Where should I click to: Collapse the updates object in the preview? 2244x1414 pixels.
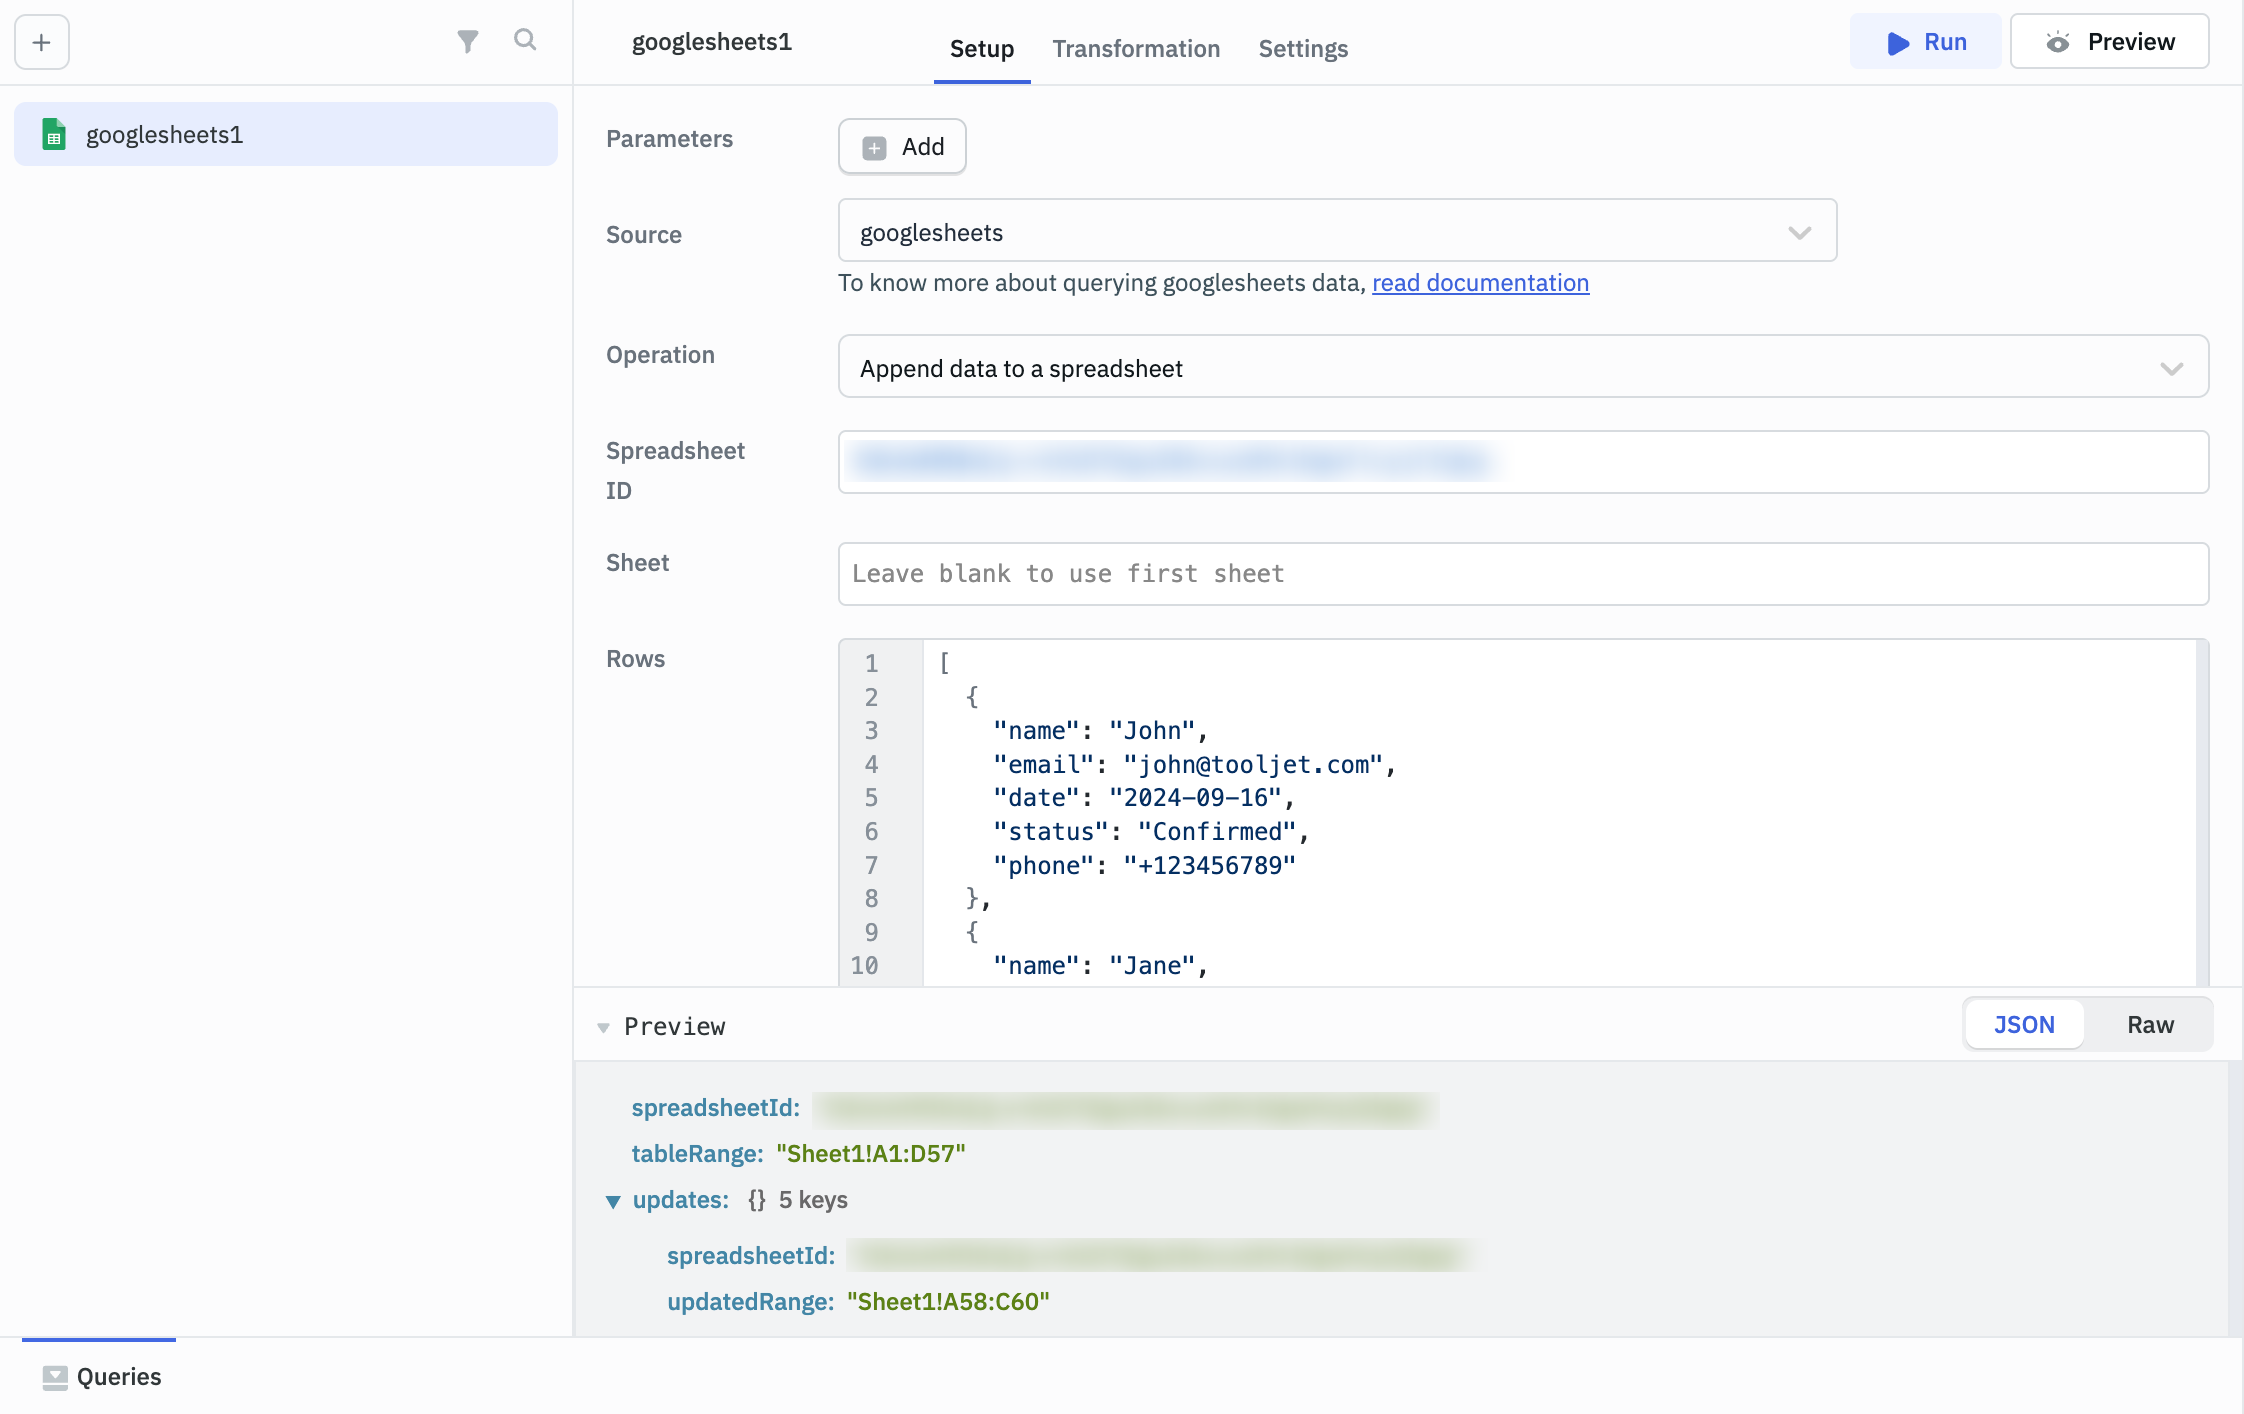coord(614,1201)
